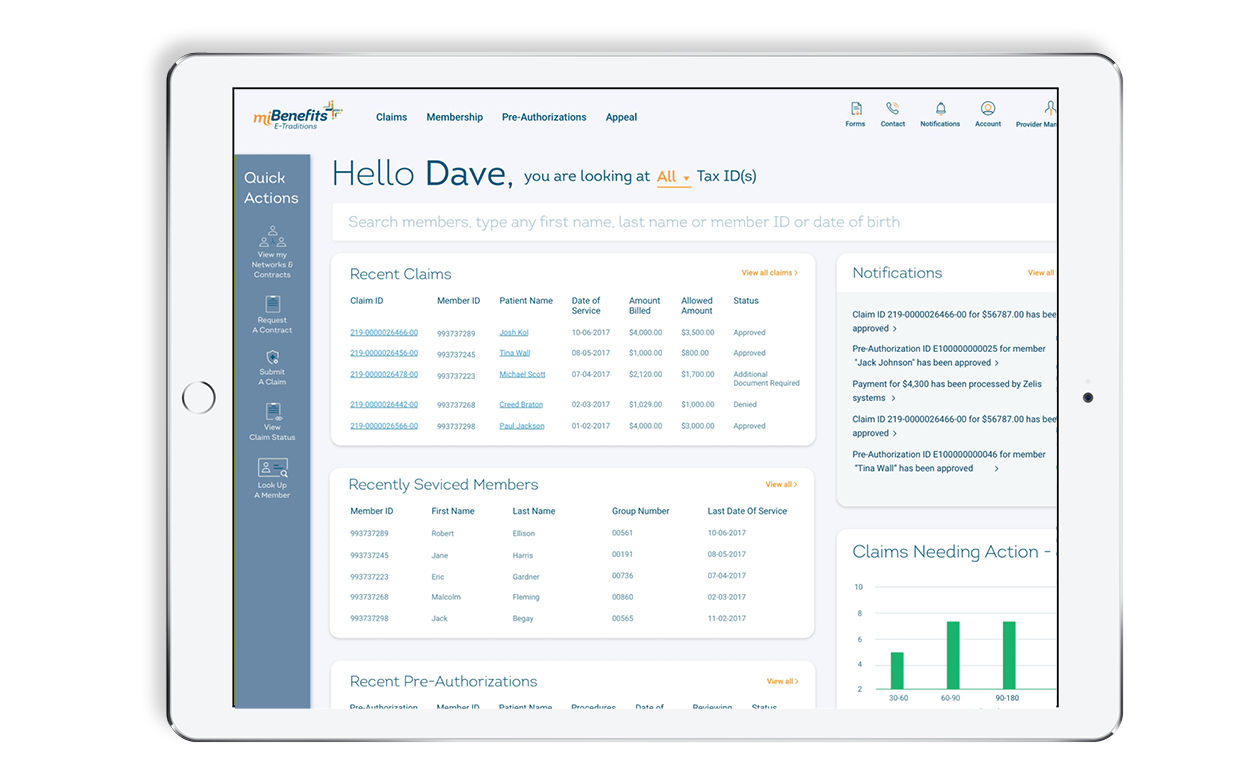Screen dimensions: 1250x781
Task: Open patient Tina Wall link
Action: click(515, 353)
